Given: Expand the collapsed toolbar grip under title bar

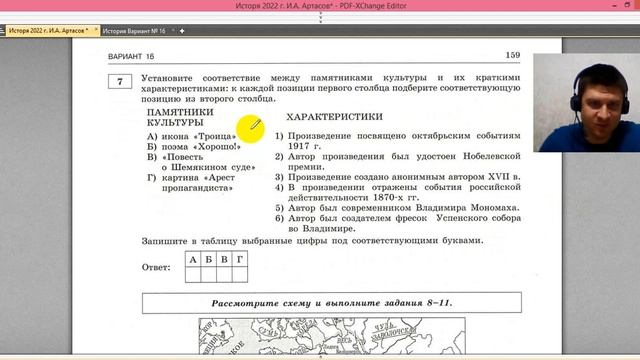Looking at the screenshot, I should click(x=320, y=17).
